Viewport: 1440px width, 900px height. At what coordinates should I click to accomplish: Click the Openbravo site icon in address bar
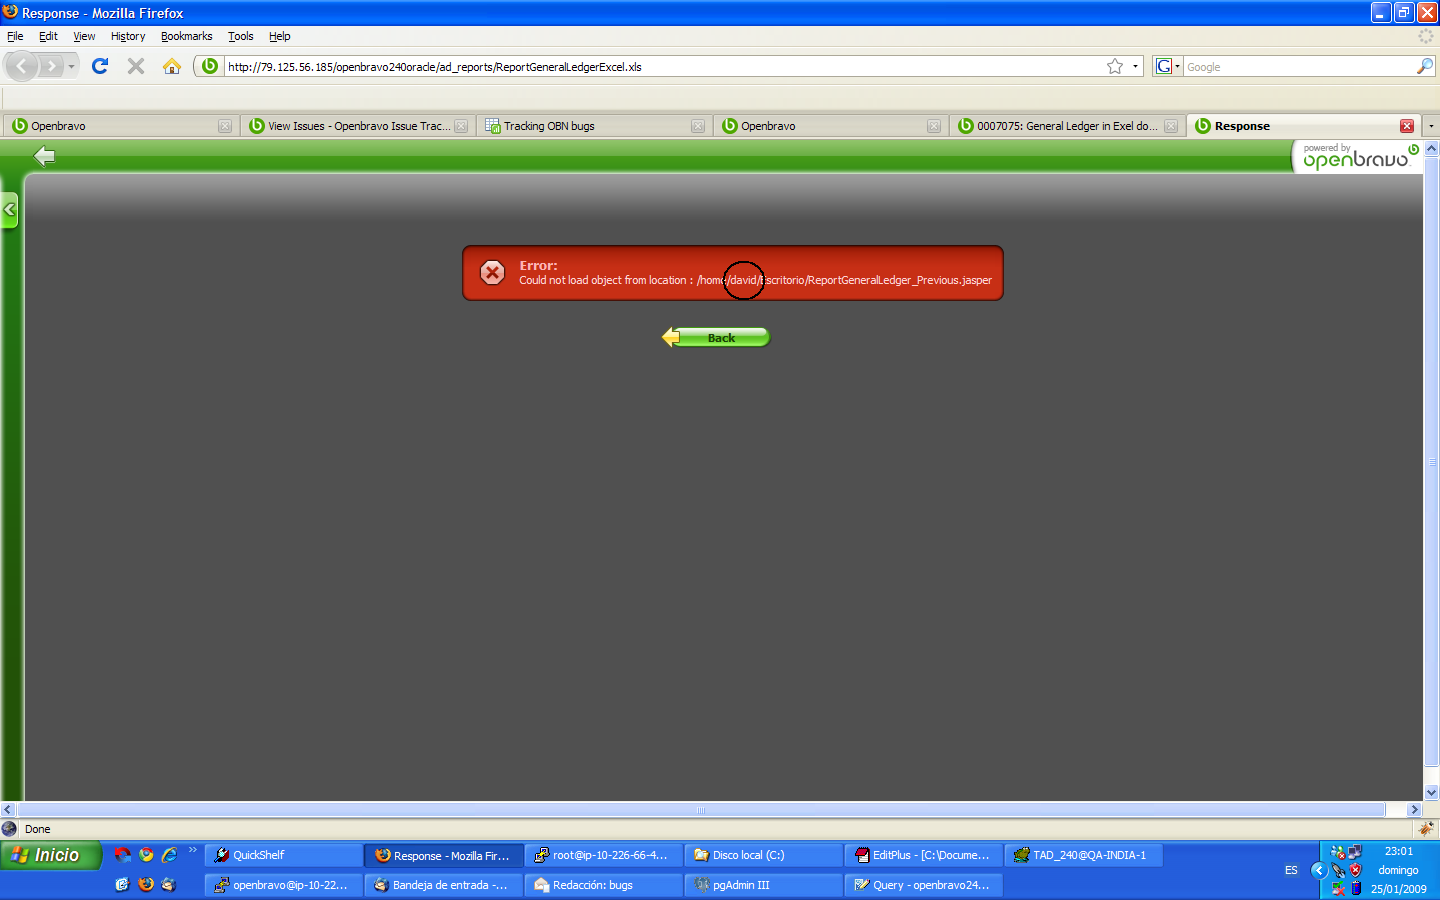(x=209, y=66)
